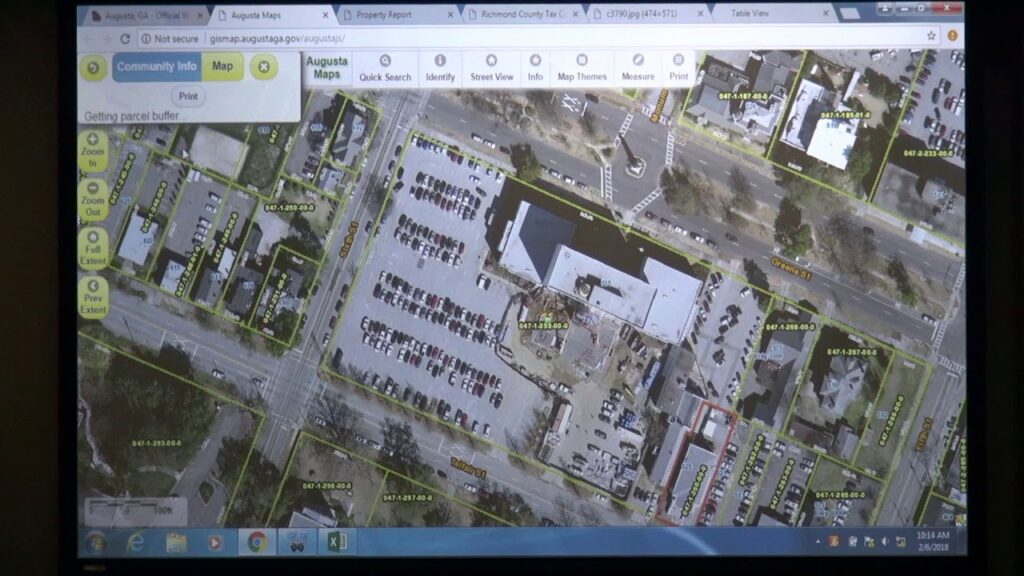Click the binoculars app in taskbar
This screenshot has width=1024, height=576.
tap(297, 542)
